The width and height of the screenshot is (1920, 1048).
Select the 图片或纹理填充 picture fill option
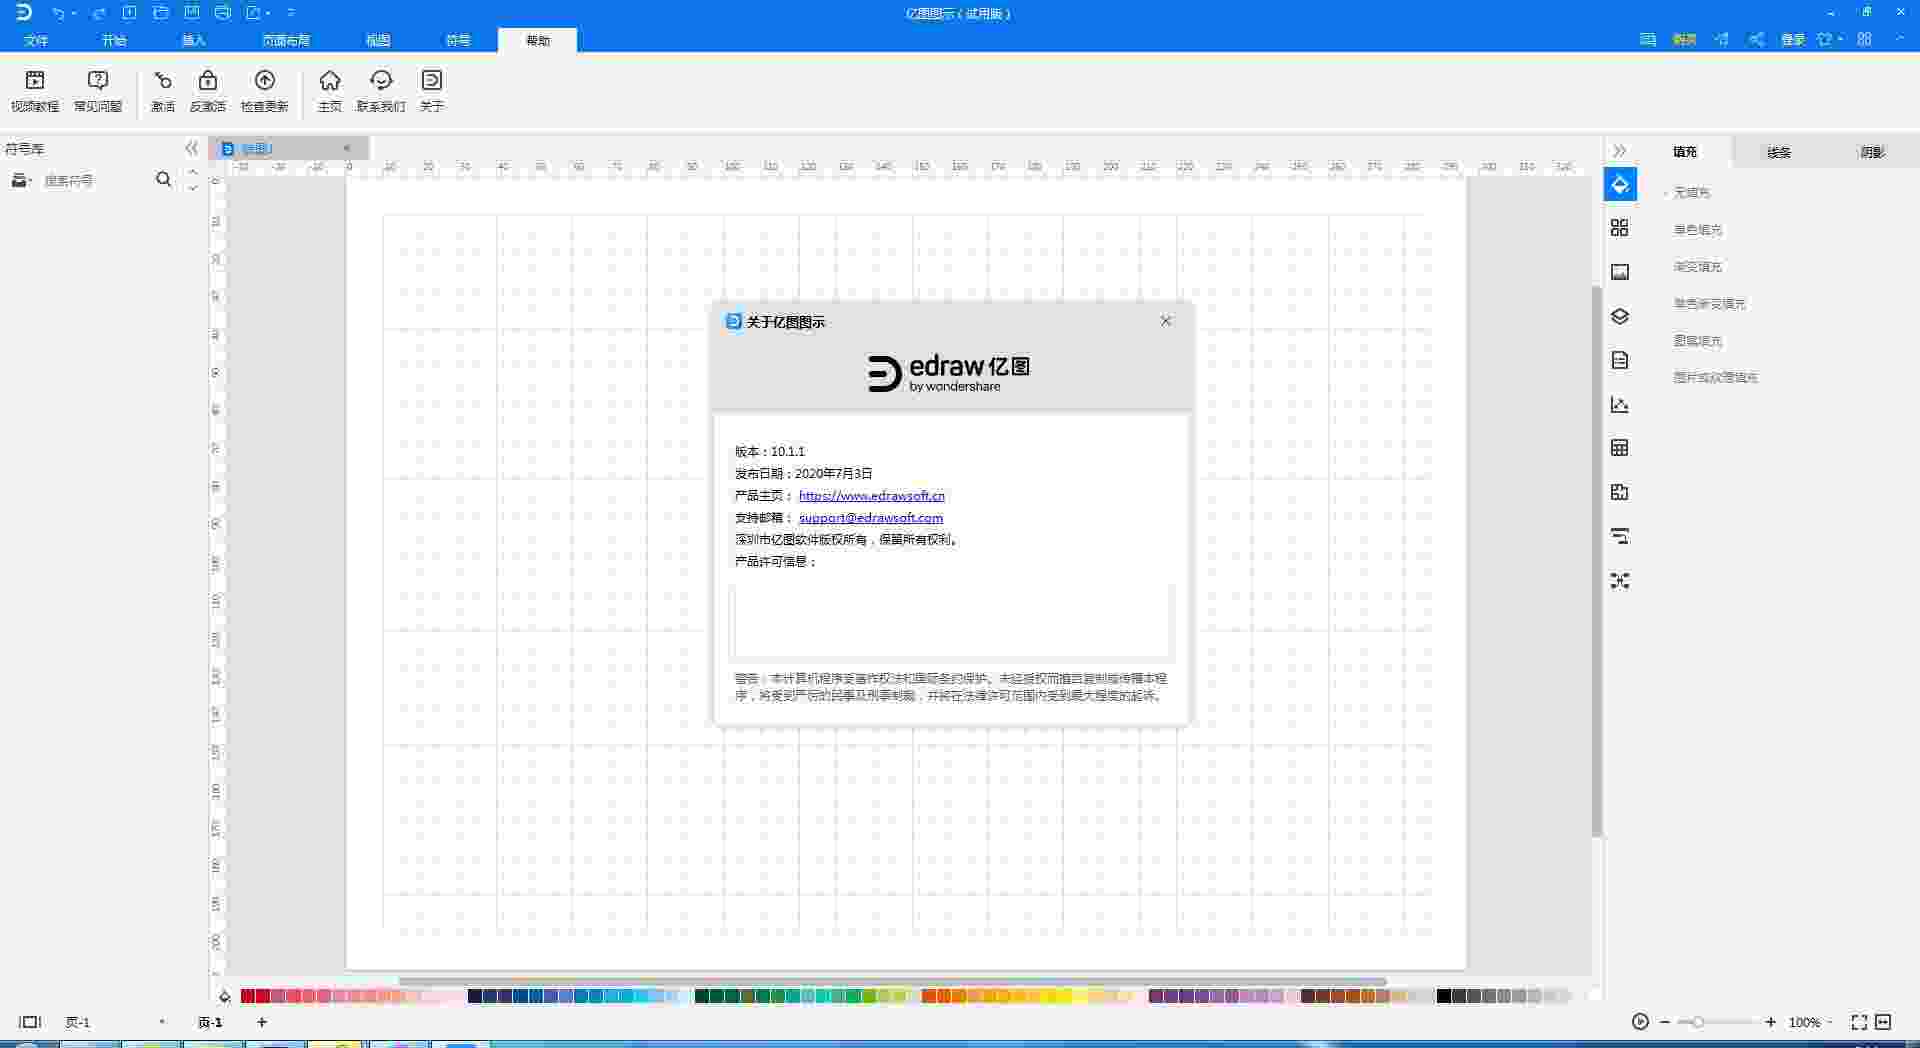click(1716, 377)
